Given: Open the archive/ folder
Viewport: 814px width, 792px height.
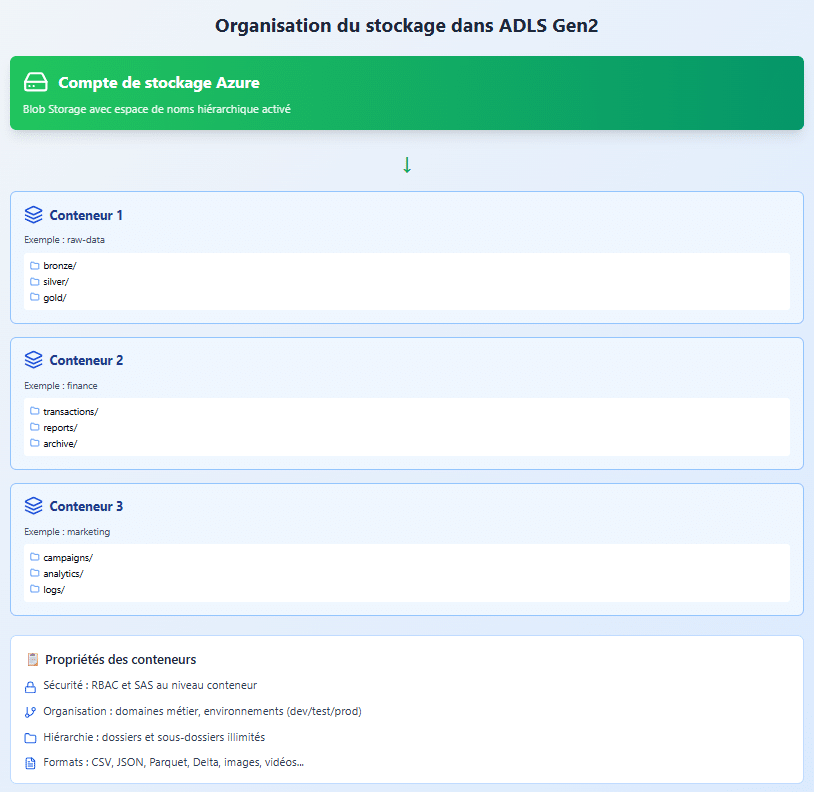Looking at the screenshot, I should 59,444.
